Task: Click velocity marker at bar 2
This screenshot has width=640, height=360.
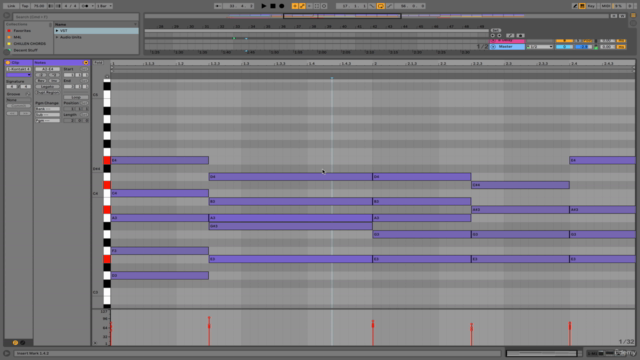Action: [x=373, y=324]
